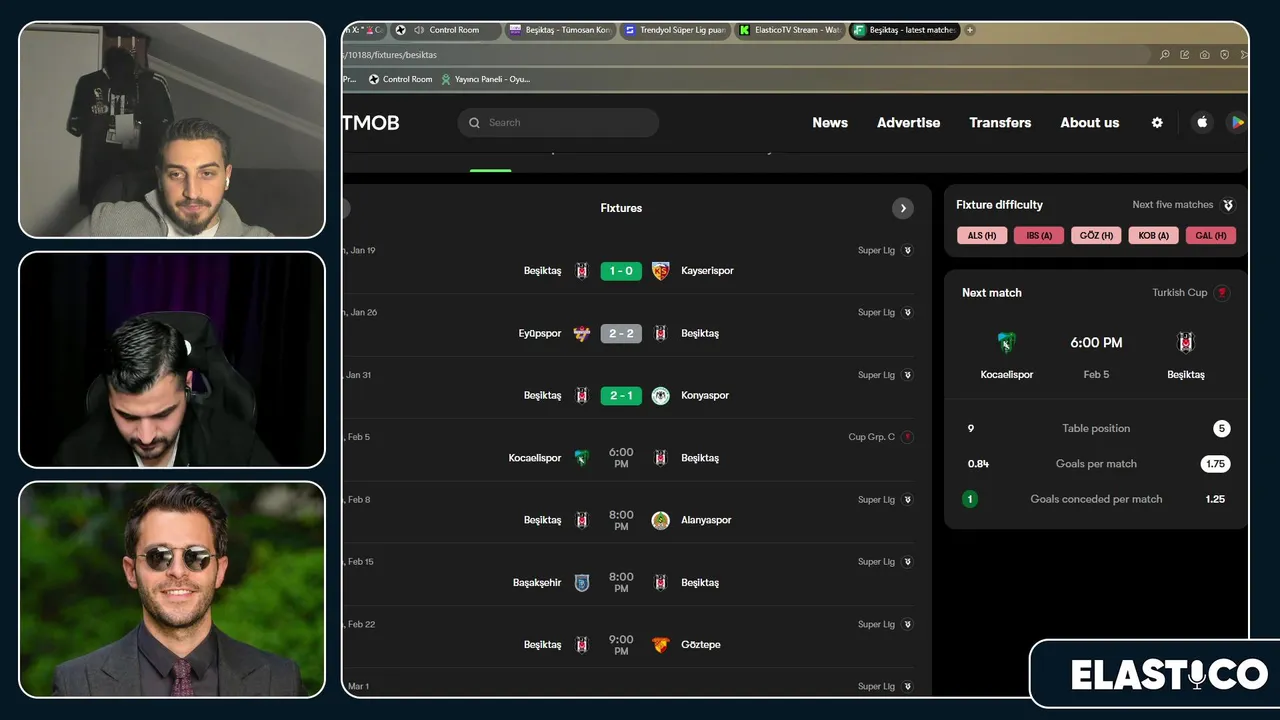Click the zoom magnifier icon in address bar
Screen dimensions: 1280x720
click(x=1165, y=55)
